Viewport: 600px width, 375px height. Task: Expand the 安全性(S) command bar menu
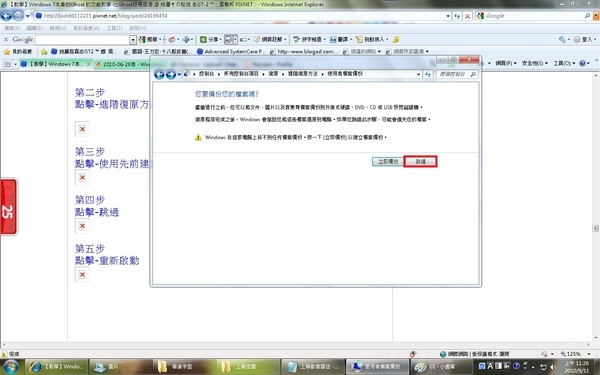click(x=535, y=63)
